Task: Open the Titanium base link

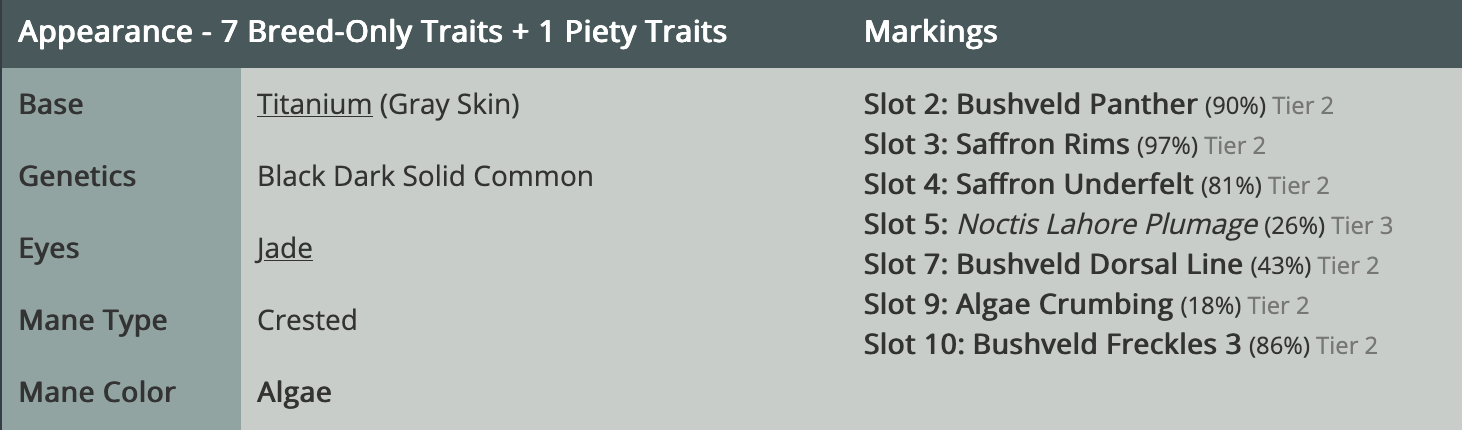Action: pos(314,105)
